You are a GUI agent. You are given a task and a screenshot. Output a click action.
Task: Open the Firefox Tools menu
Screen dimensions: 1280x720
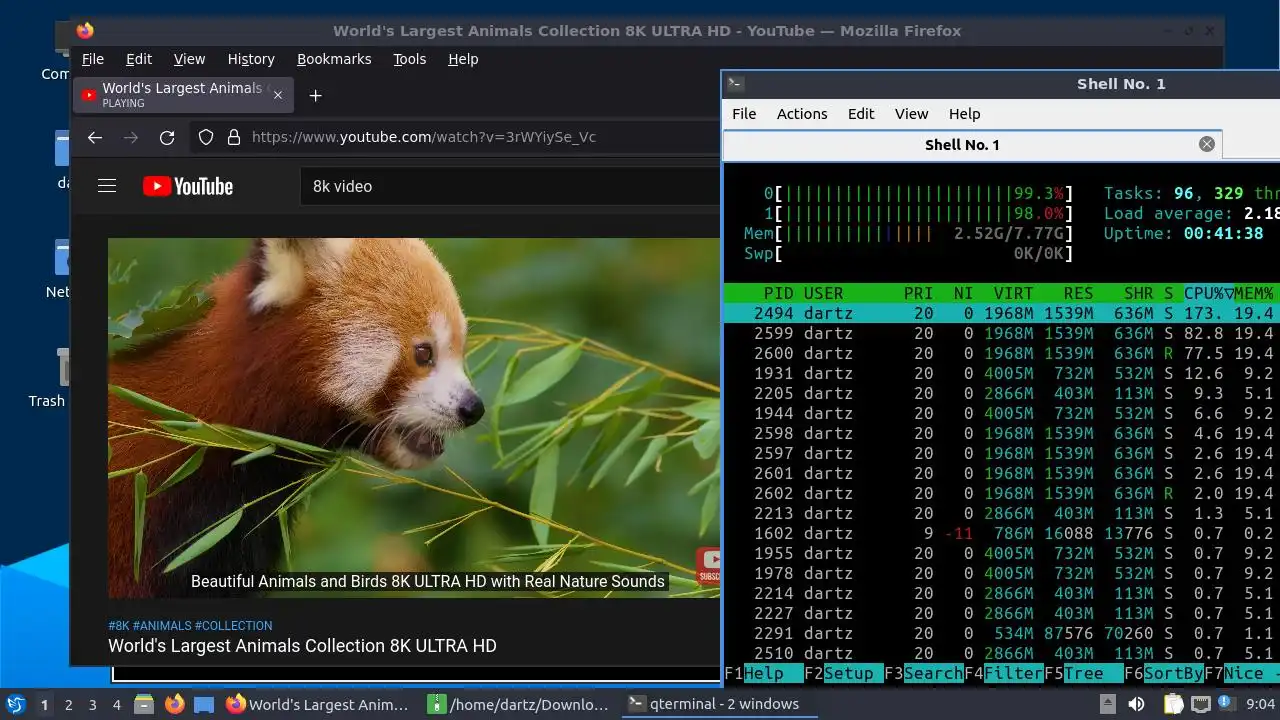pyautogui.click(x=410, y=59)
